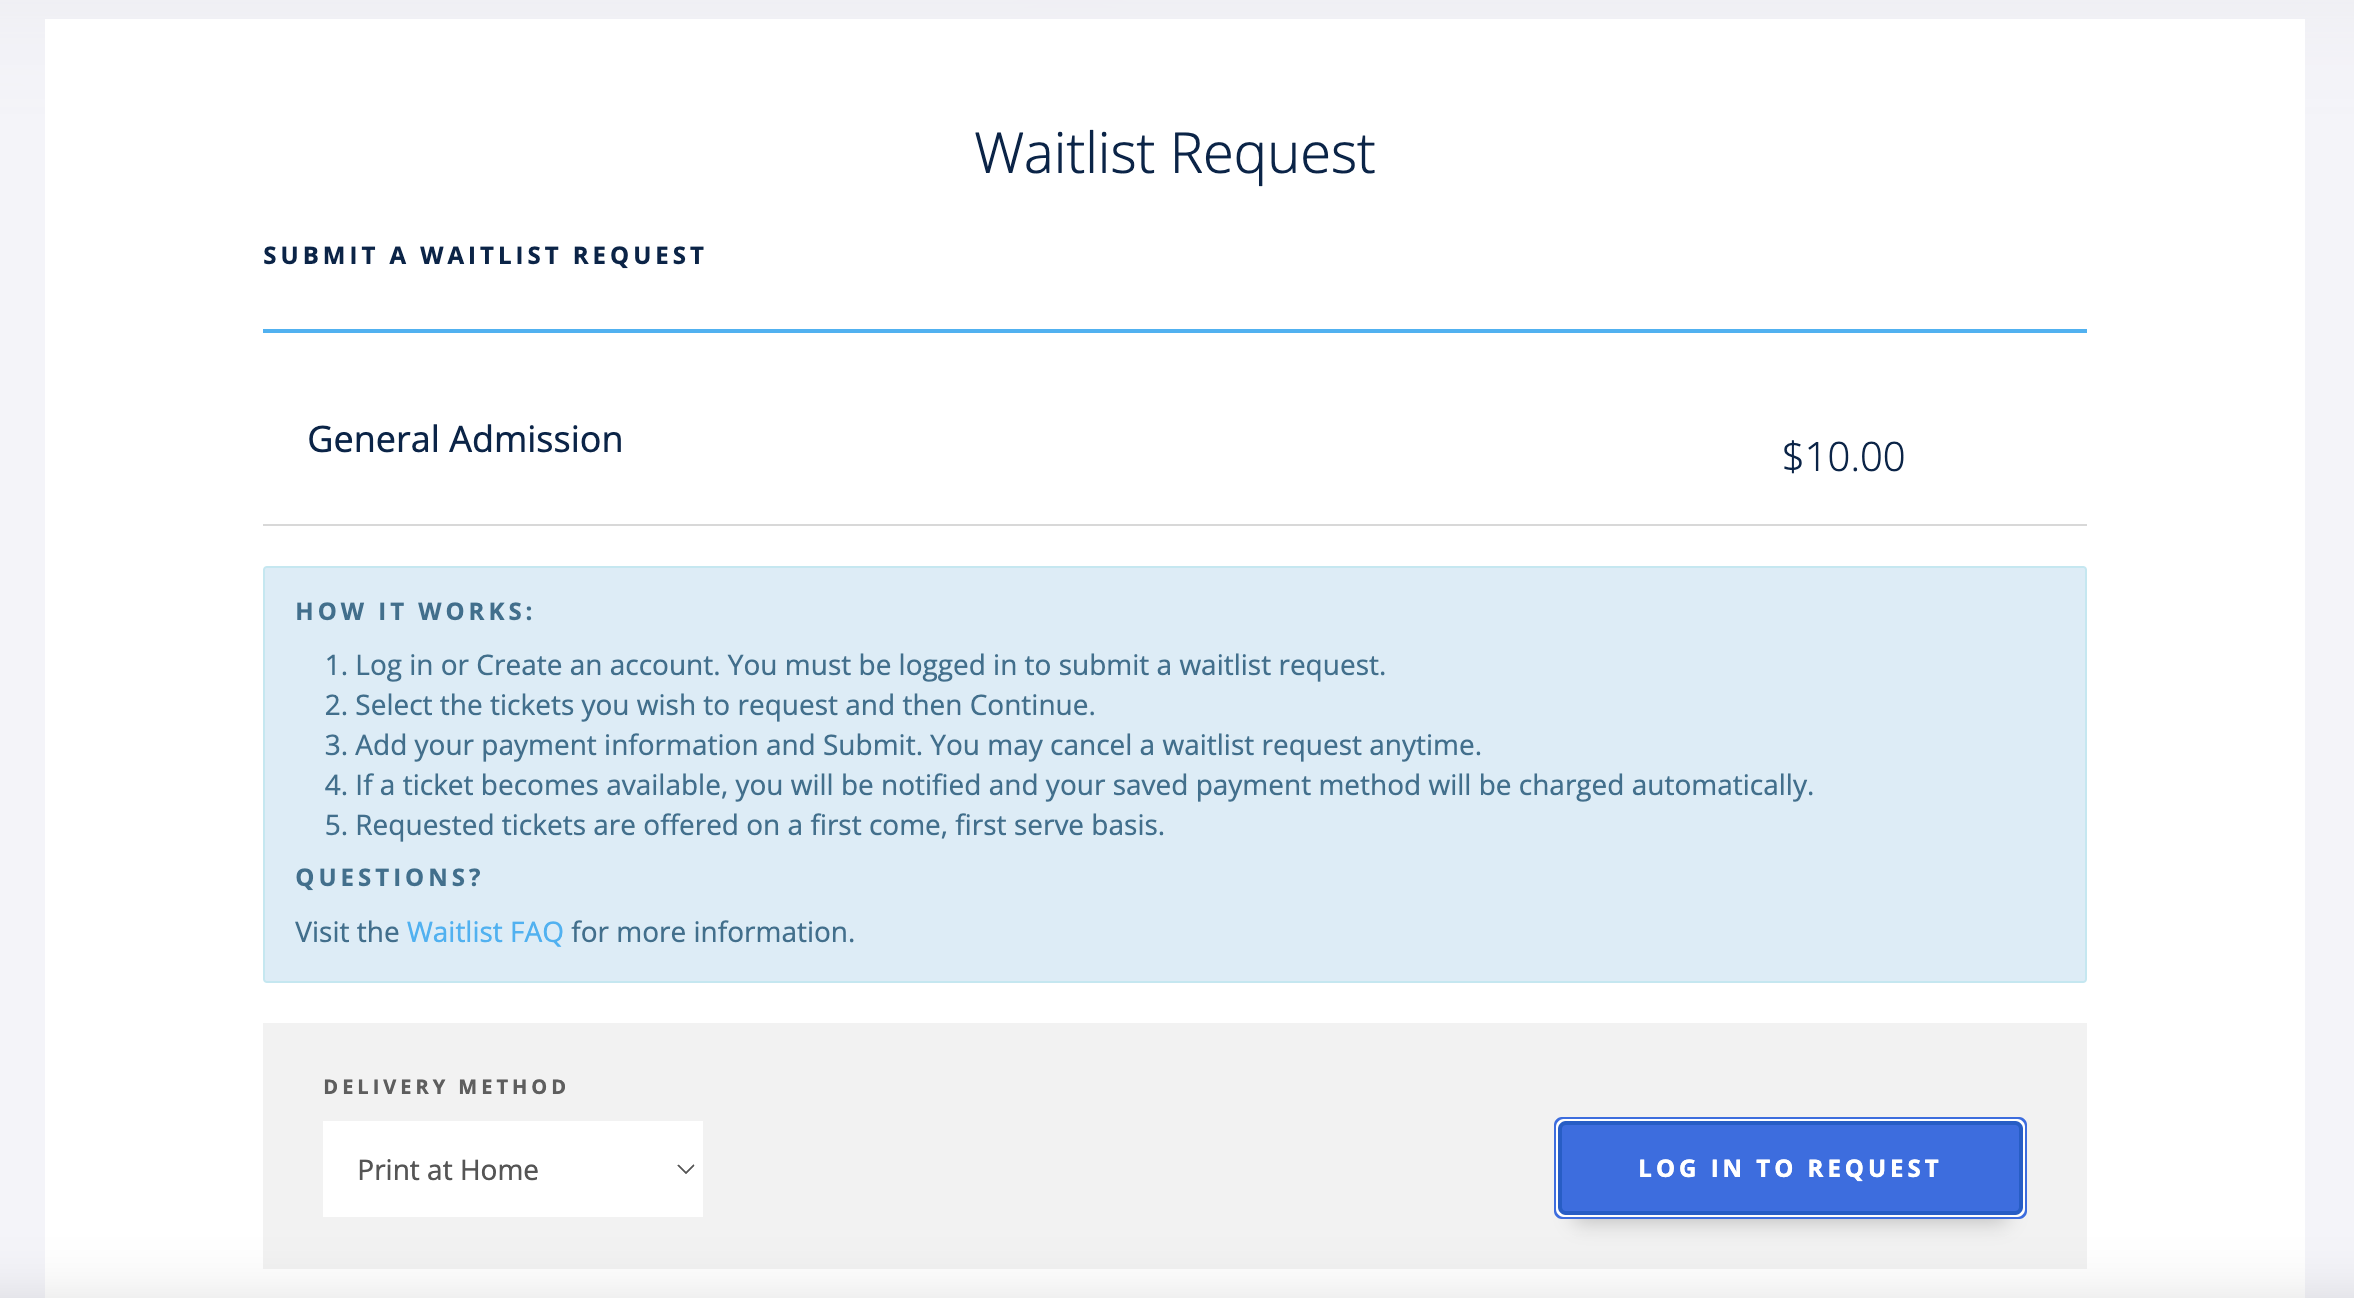
Task: Click the 'Visit the' text before the FAQ link
Action: point(347,932)
